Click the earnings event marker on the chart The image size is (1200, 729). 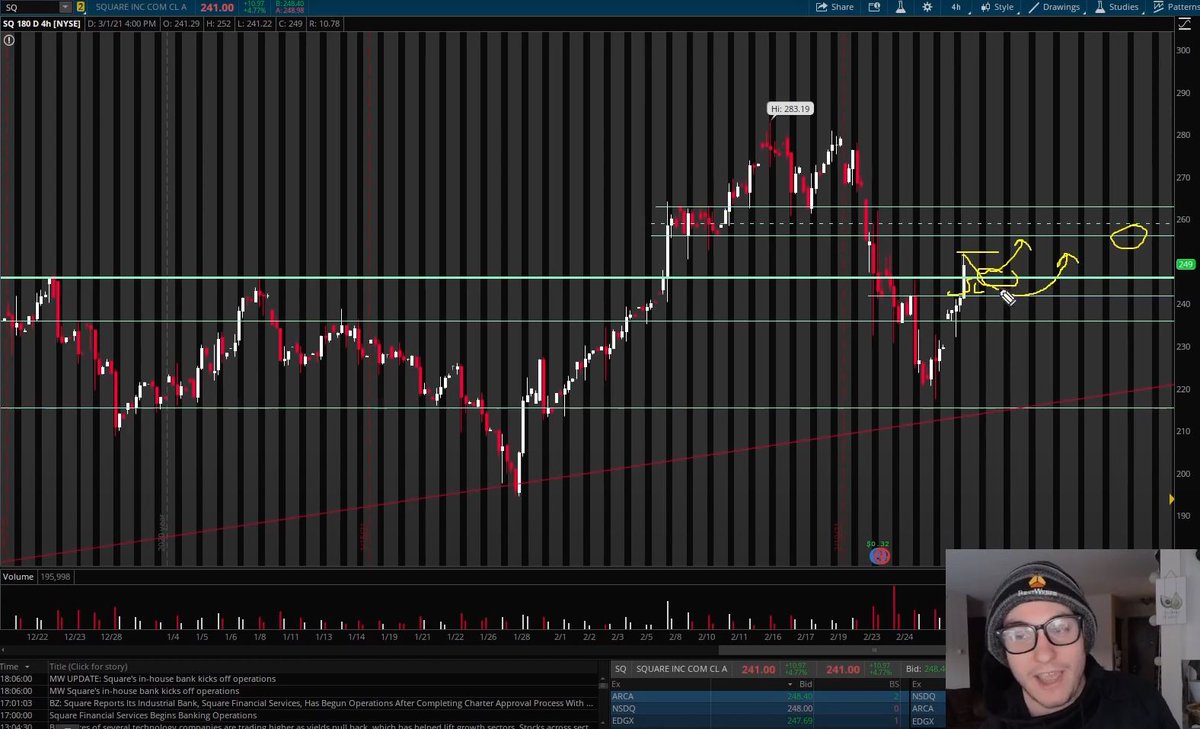coord(879,556)
